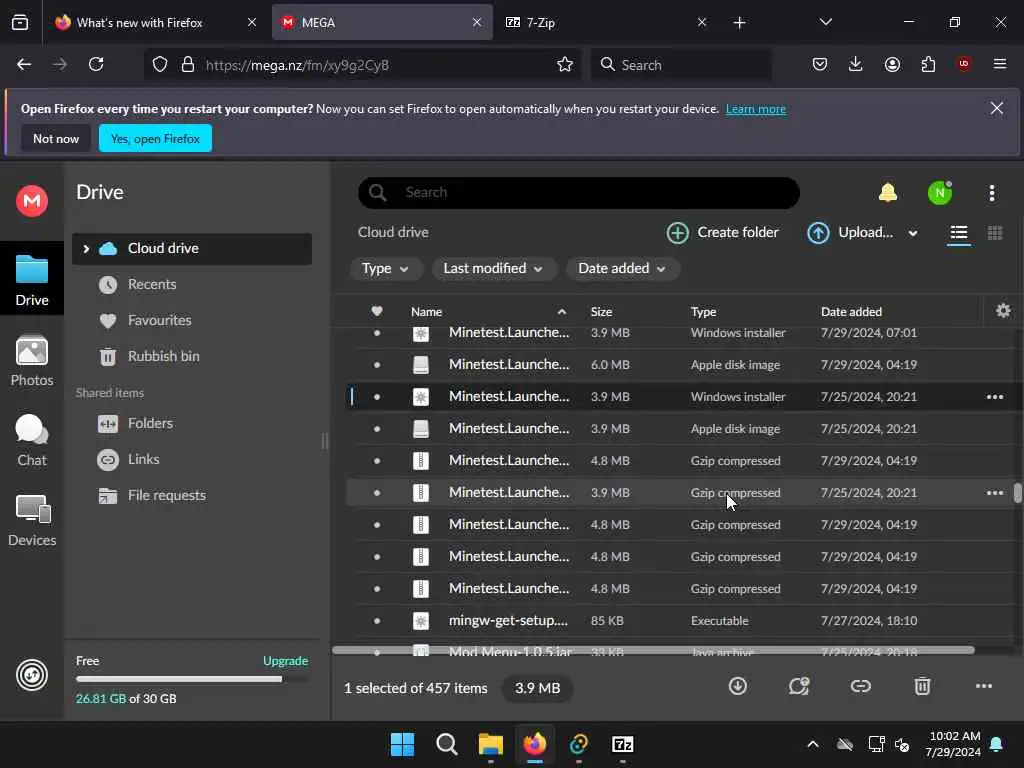This screenshot has width=1024, height=768.
Task: Open the Firefox hamburger menu
Action: tap(1000, 64)
